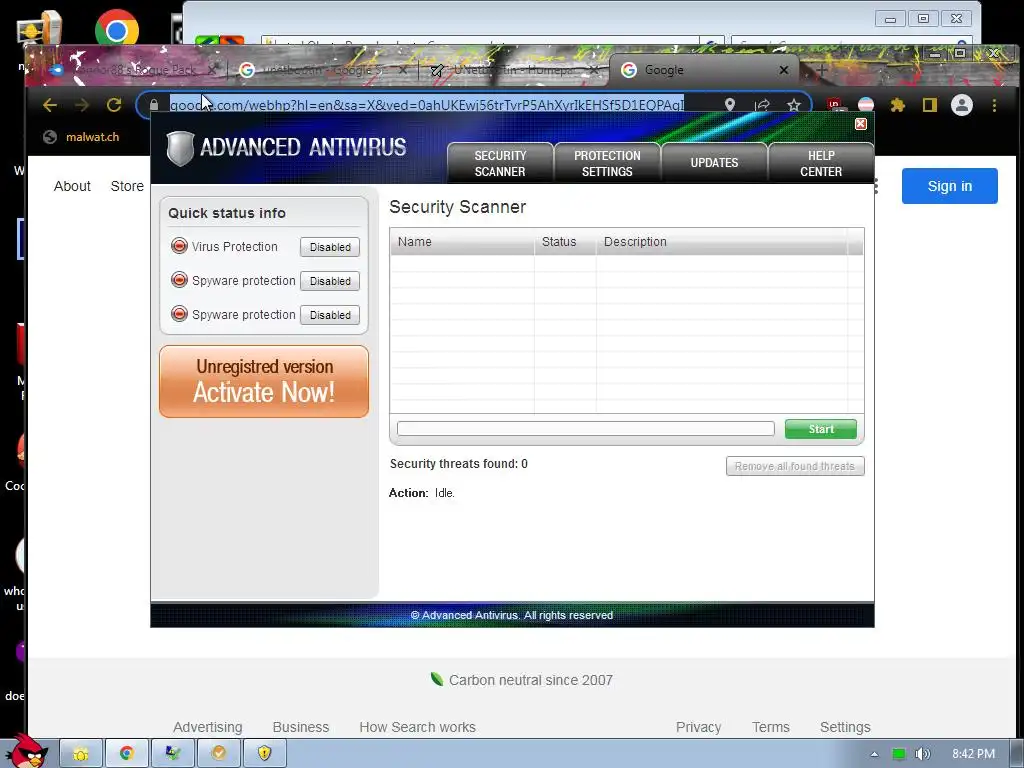Open the Chrome Extensions puzzle icon
The image size is (1024, 768).
(898, 105)
